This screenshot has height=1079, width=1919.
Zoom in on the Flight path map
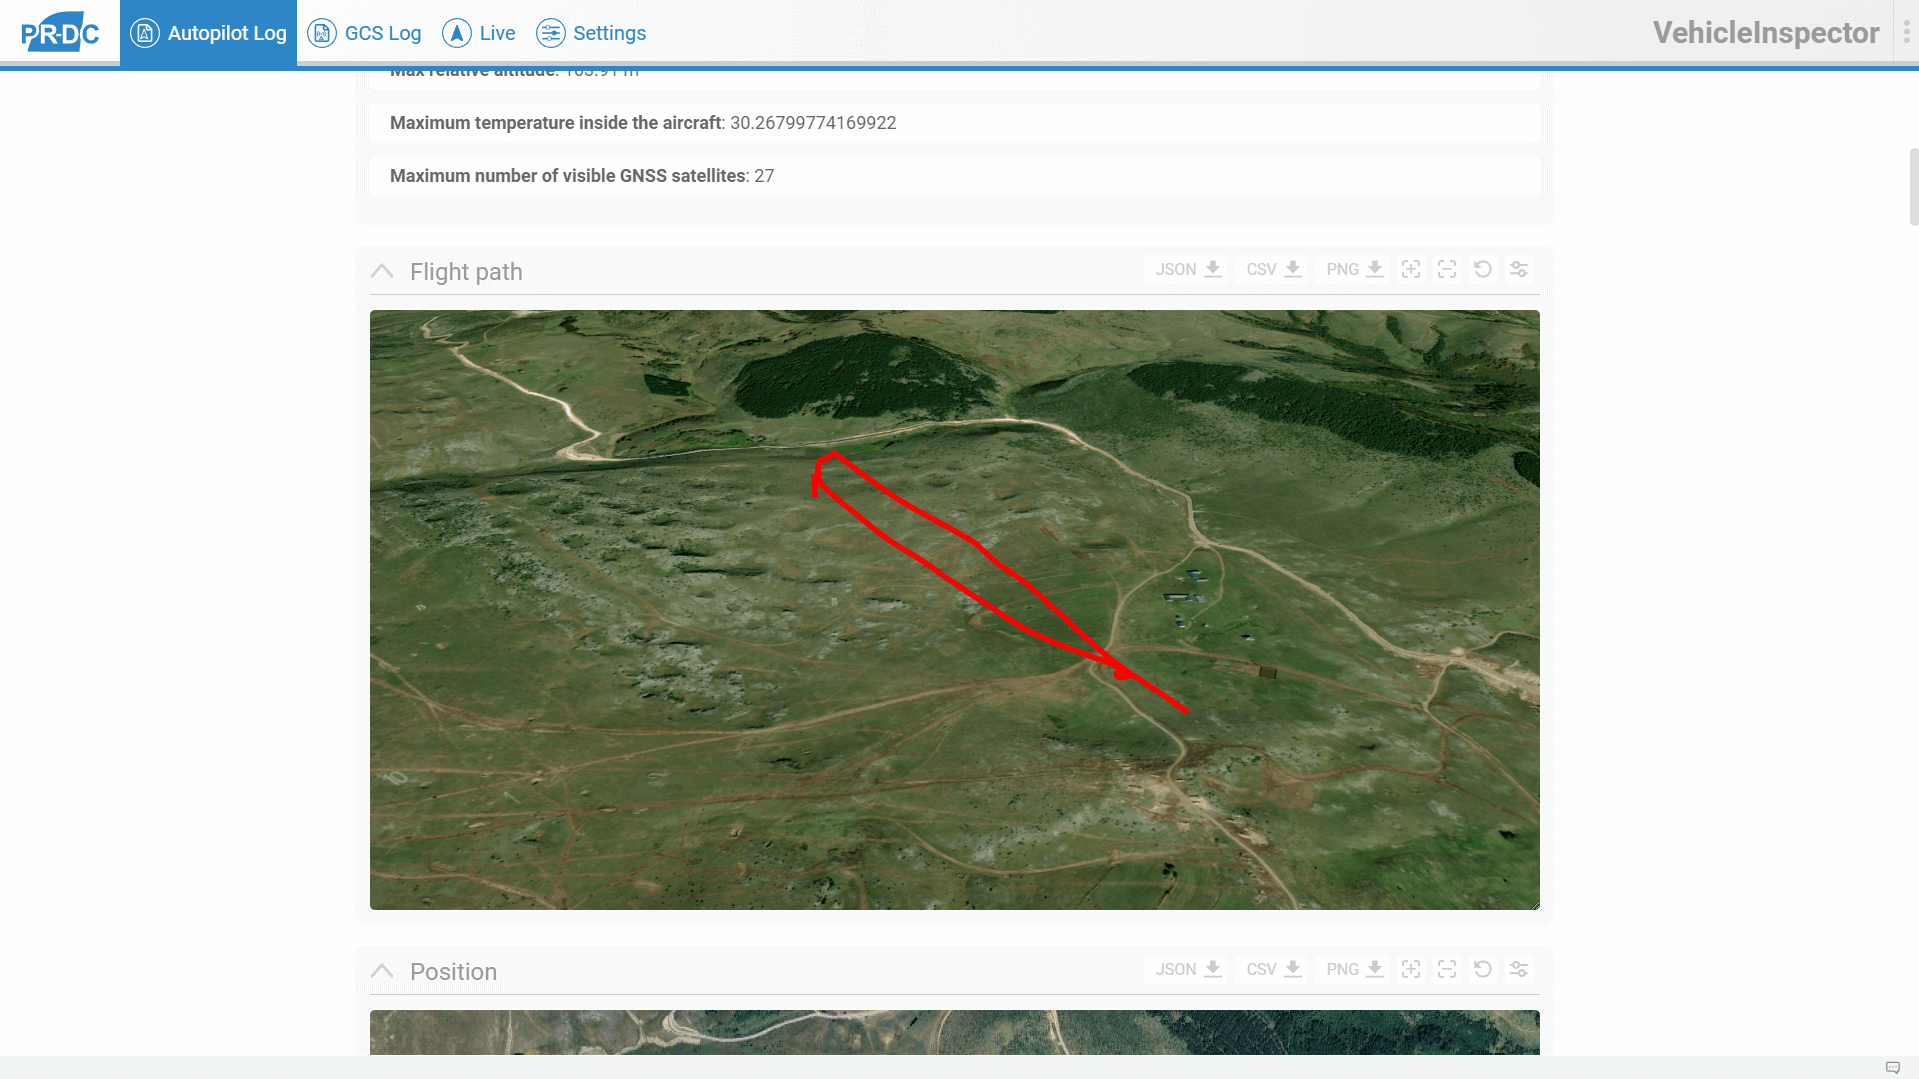pyautogui.click(x=1410, y=270)
